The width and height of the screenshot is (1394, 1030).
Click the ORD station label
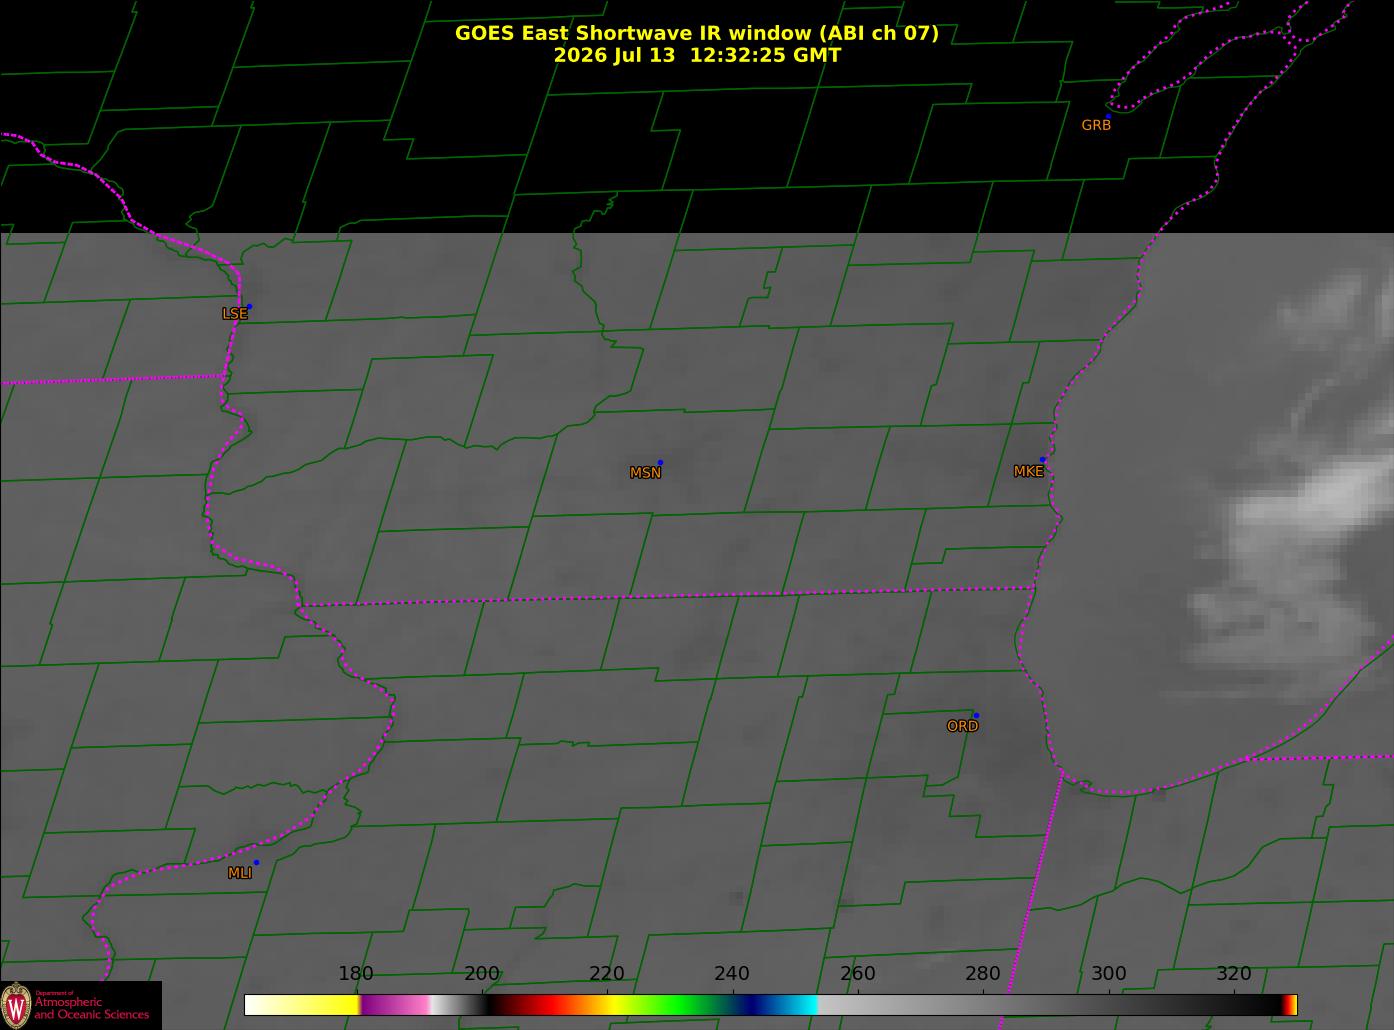pyautogui.click(x=962, y=727)
